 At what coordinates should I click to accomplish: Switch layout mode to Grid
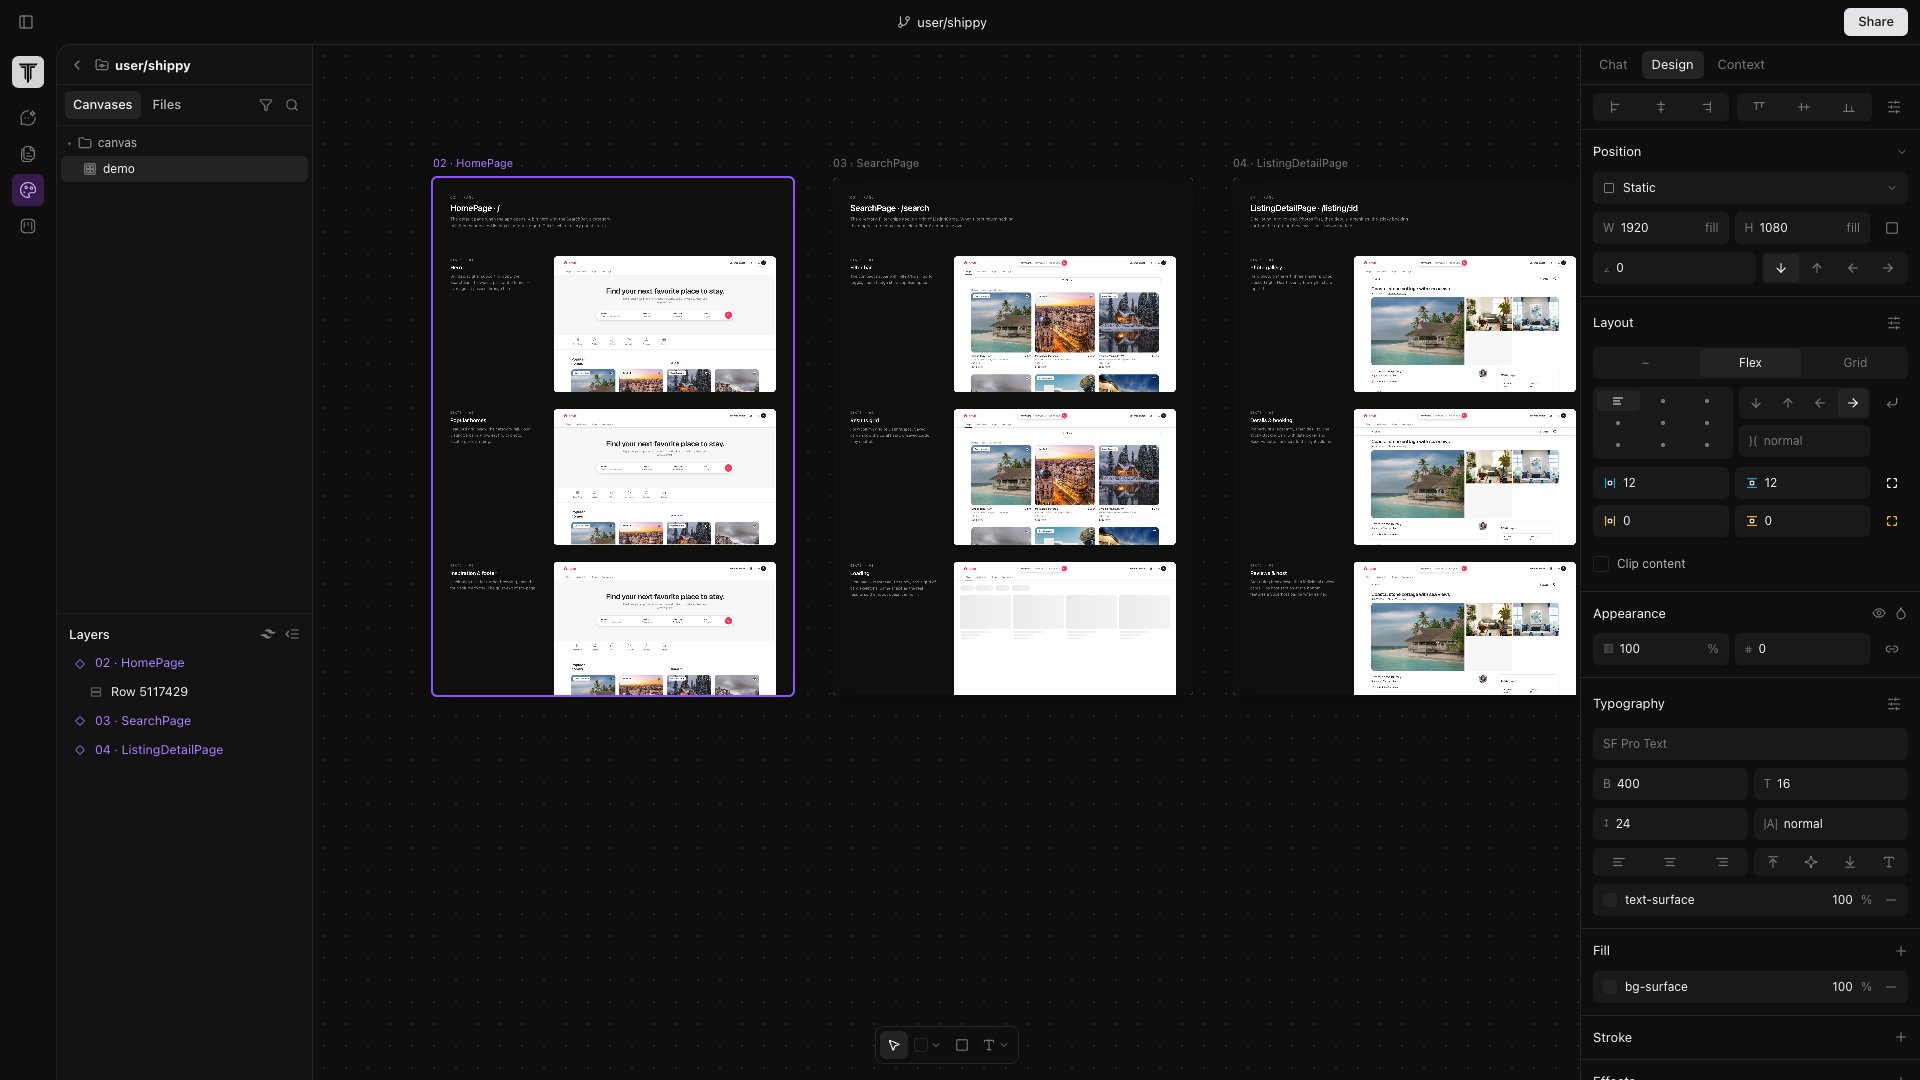(1855, 363)
